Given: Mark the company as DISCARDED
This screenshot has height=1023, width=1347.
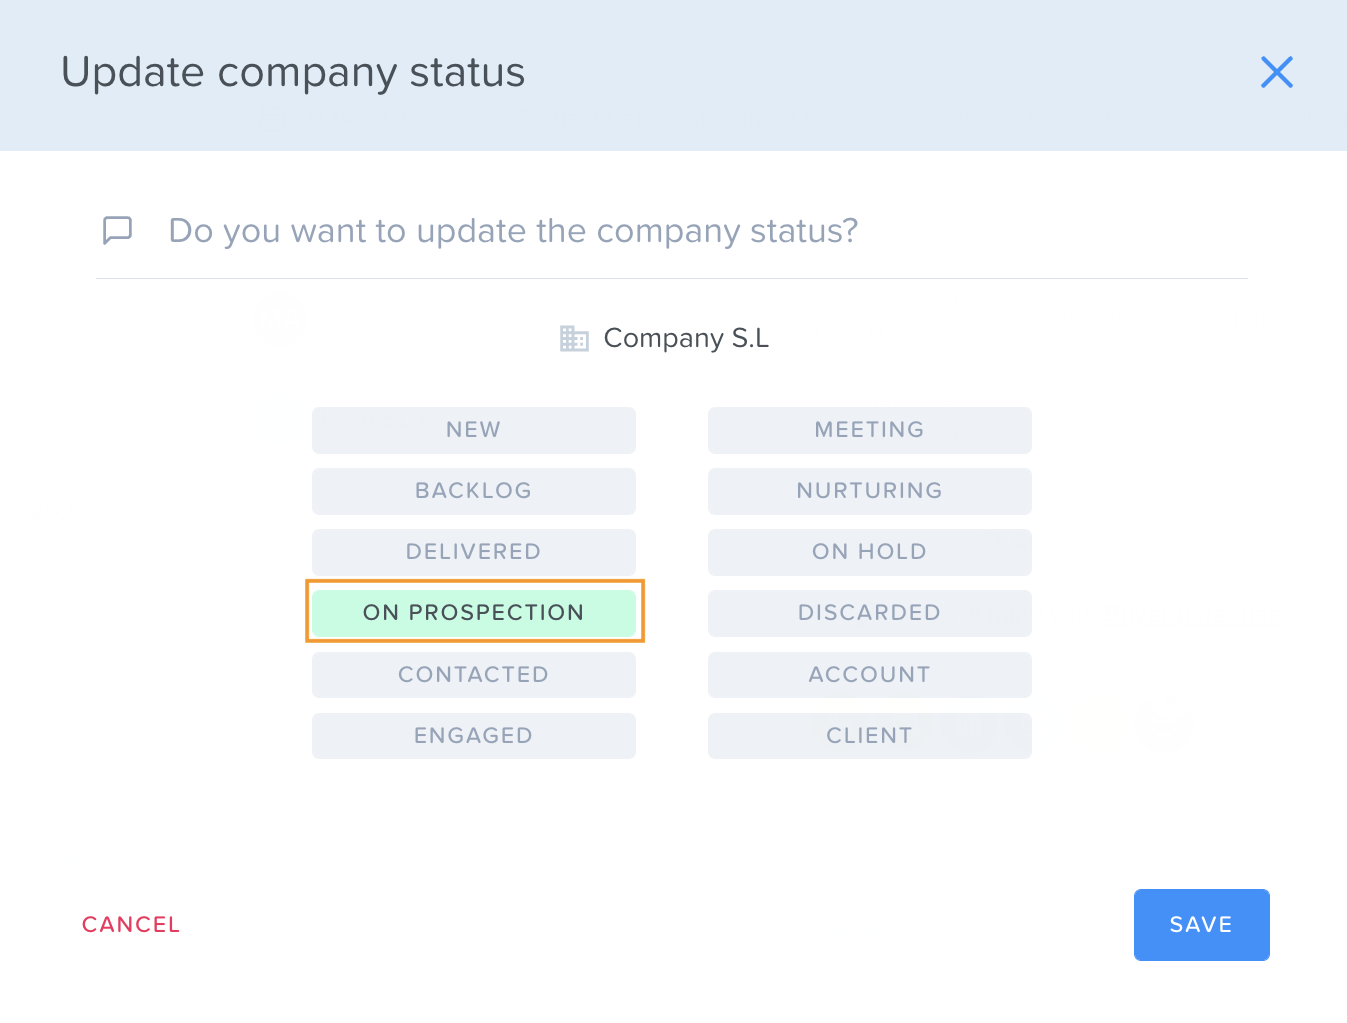Looking at the screenshot, I should point(870,613).
